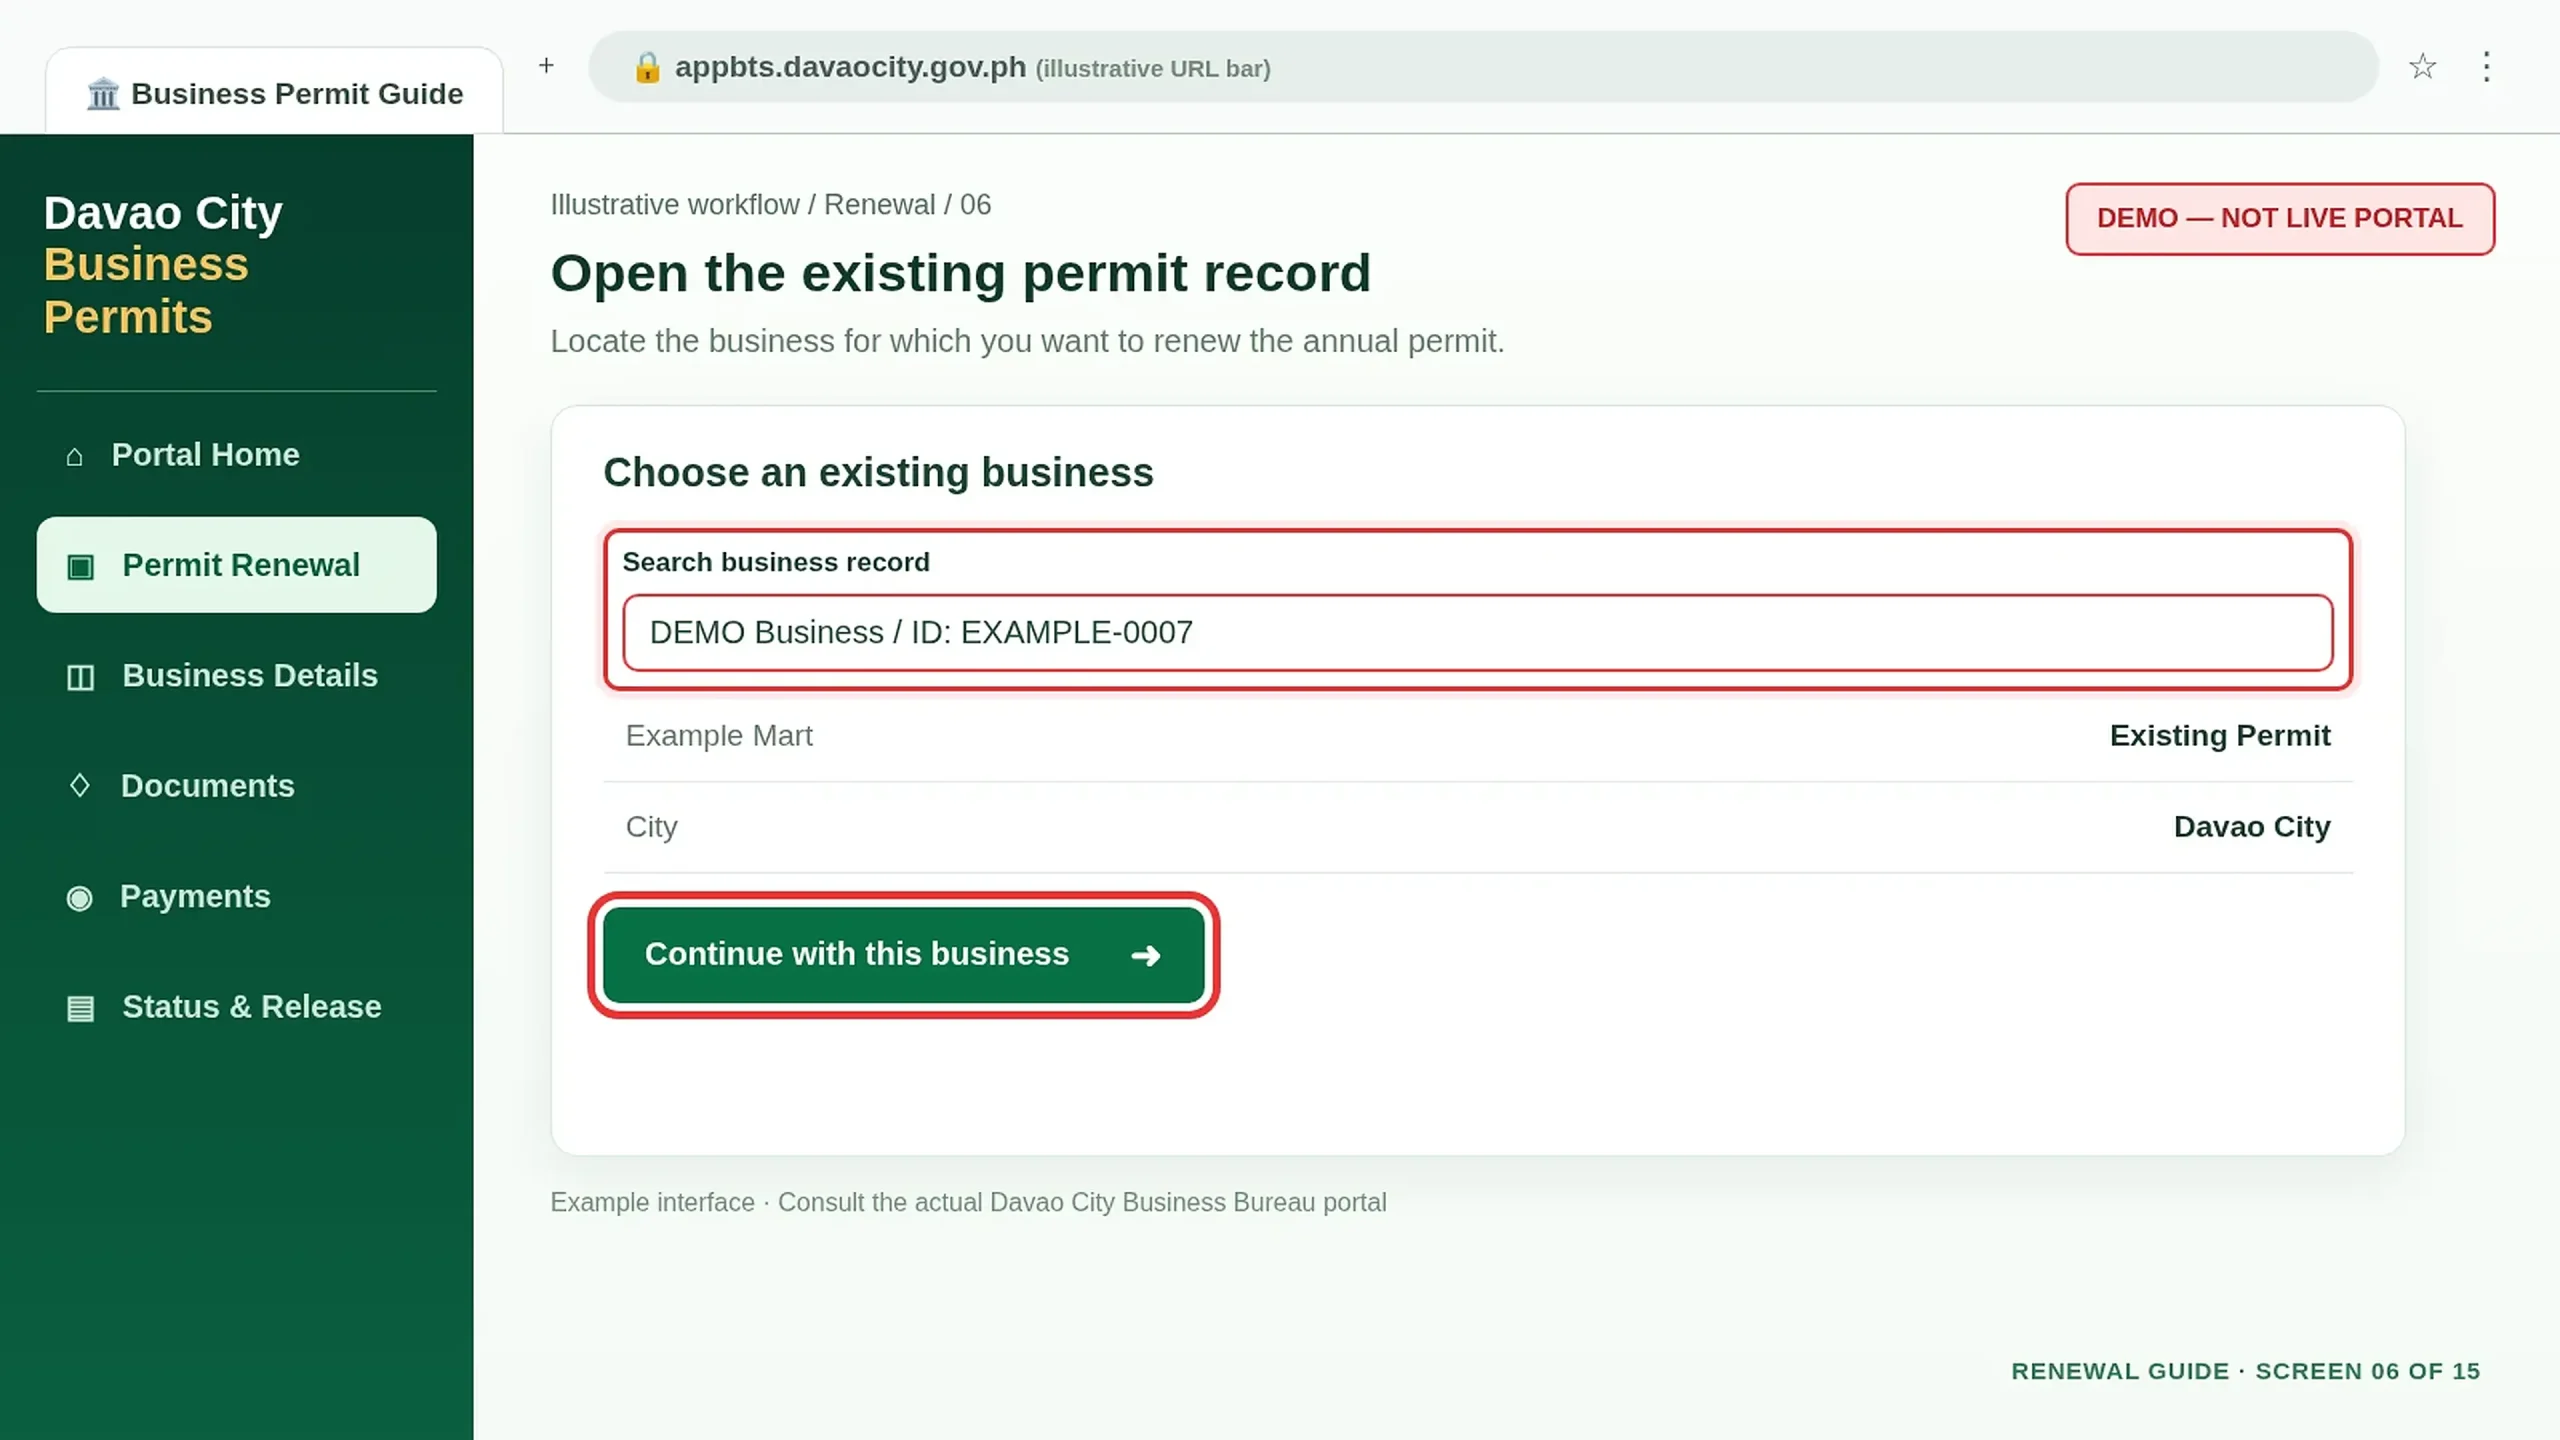Open Business Details section
This screenshot has height=1440, width=2560.
(x=237, y=676)
